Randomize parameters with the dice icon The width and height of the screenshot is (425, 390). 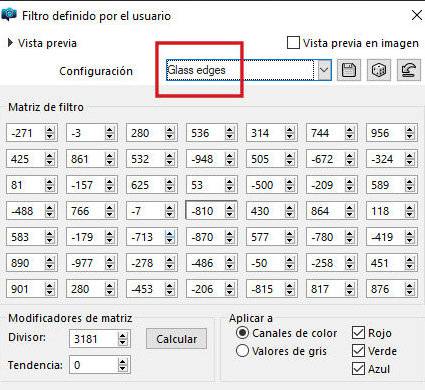pos(379,70)
